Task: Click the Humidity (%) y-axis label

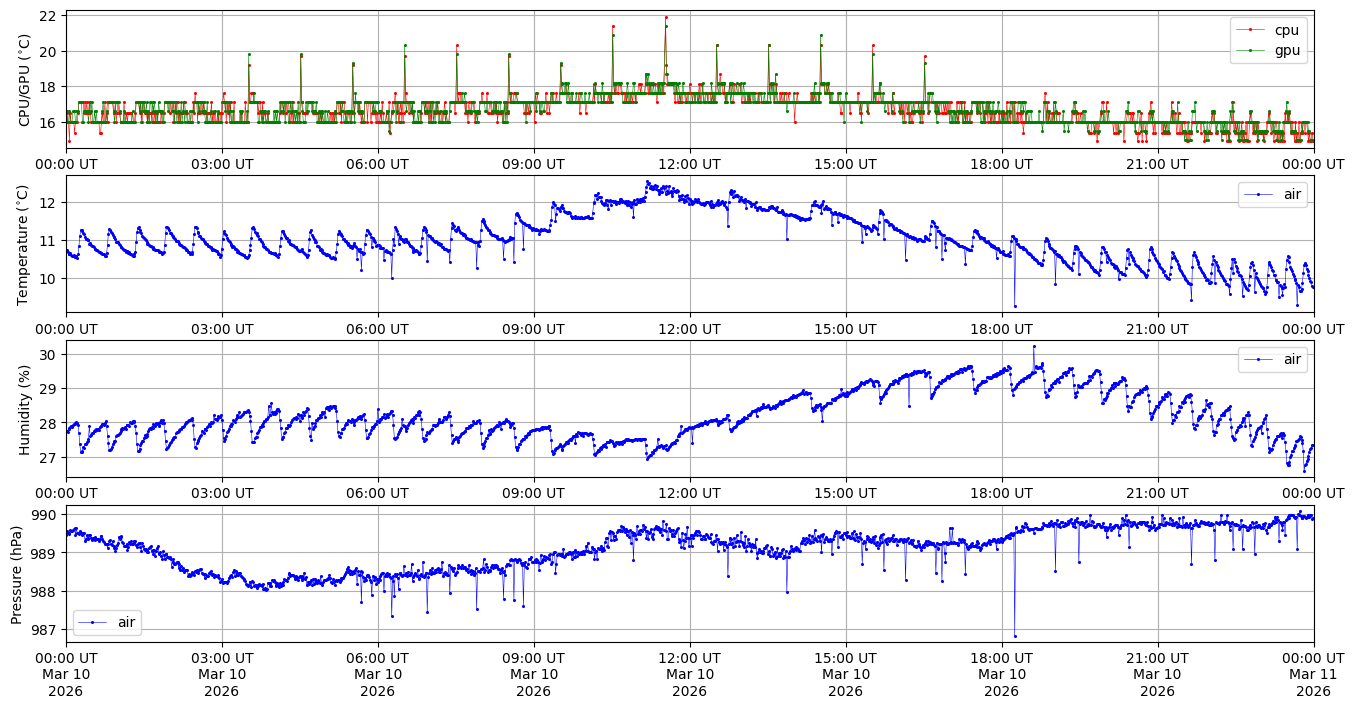Action: click(25, 409)
